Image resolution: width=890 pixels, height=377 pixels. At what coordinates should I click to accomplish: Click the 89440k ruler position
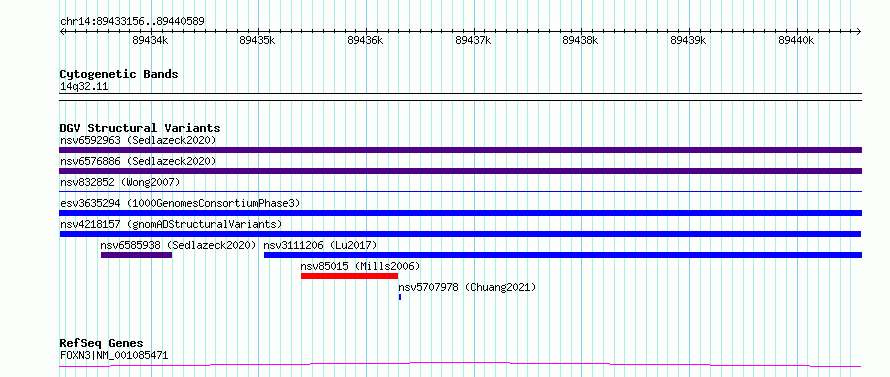tap(796, 40)
